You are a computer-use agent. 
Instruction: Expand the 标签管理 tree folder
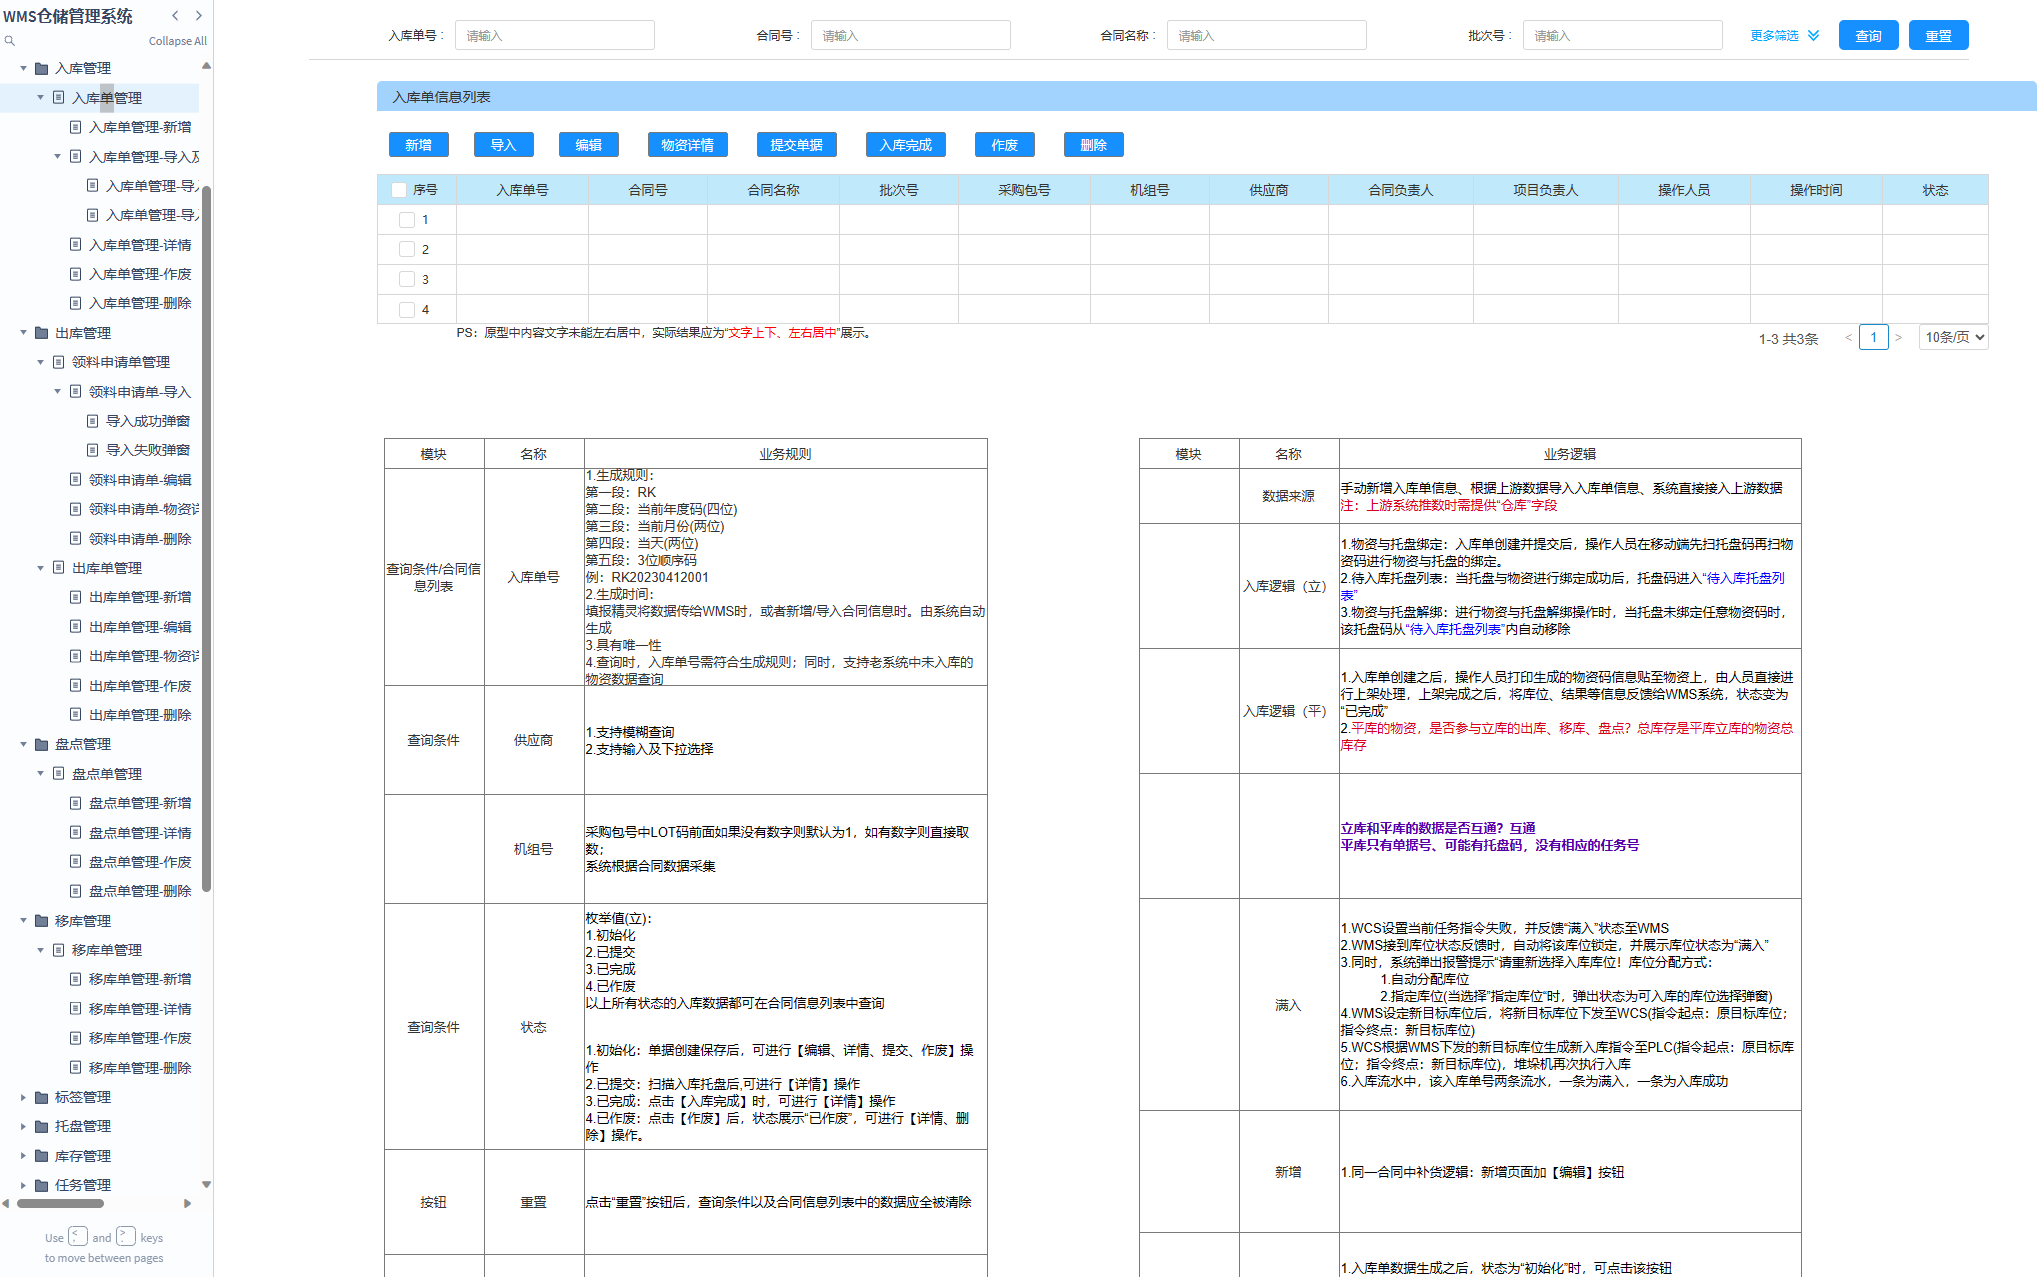[24, 1097]
